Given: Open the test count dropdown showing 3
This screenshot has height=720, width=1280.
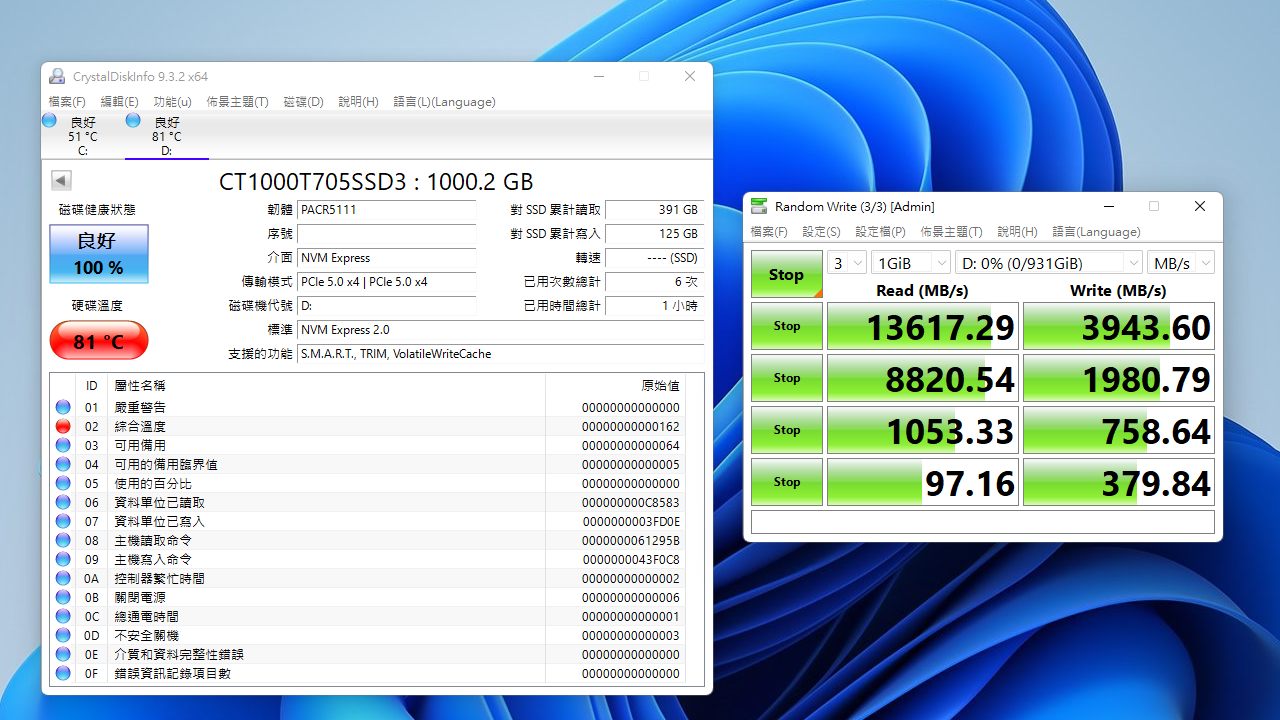Looking at the screenshot, I should coord(846,263).
